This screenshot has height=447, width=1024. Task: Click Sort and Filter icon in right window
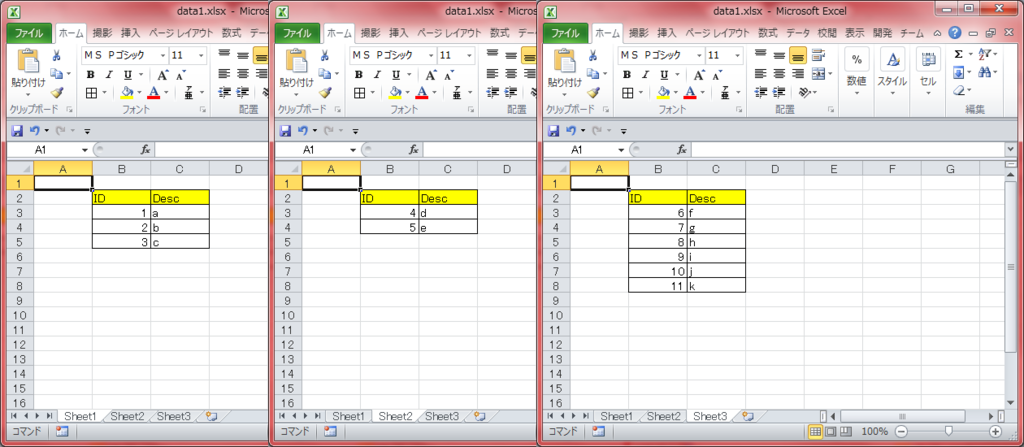pos(984,54)
